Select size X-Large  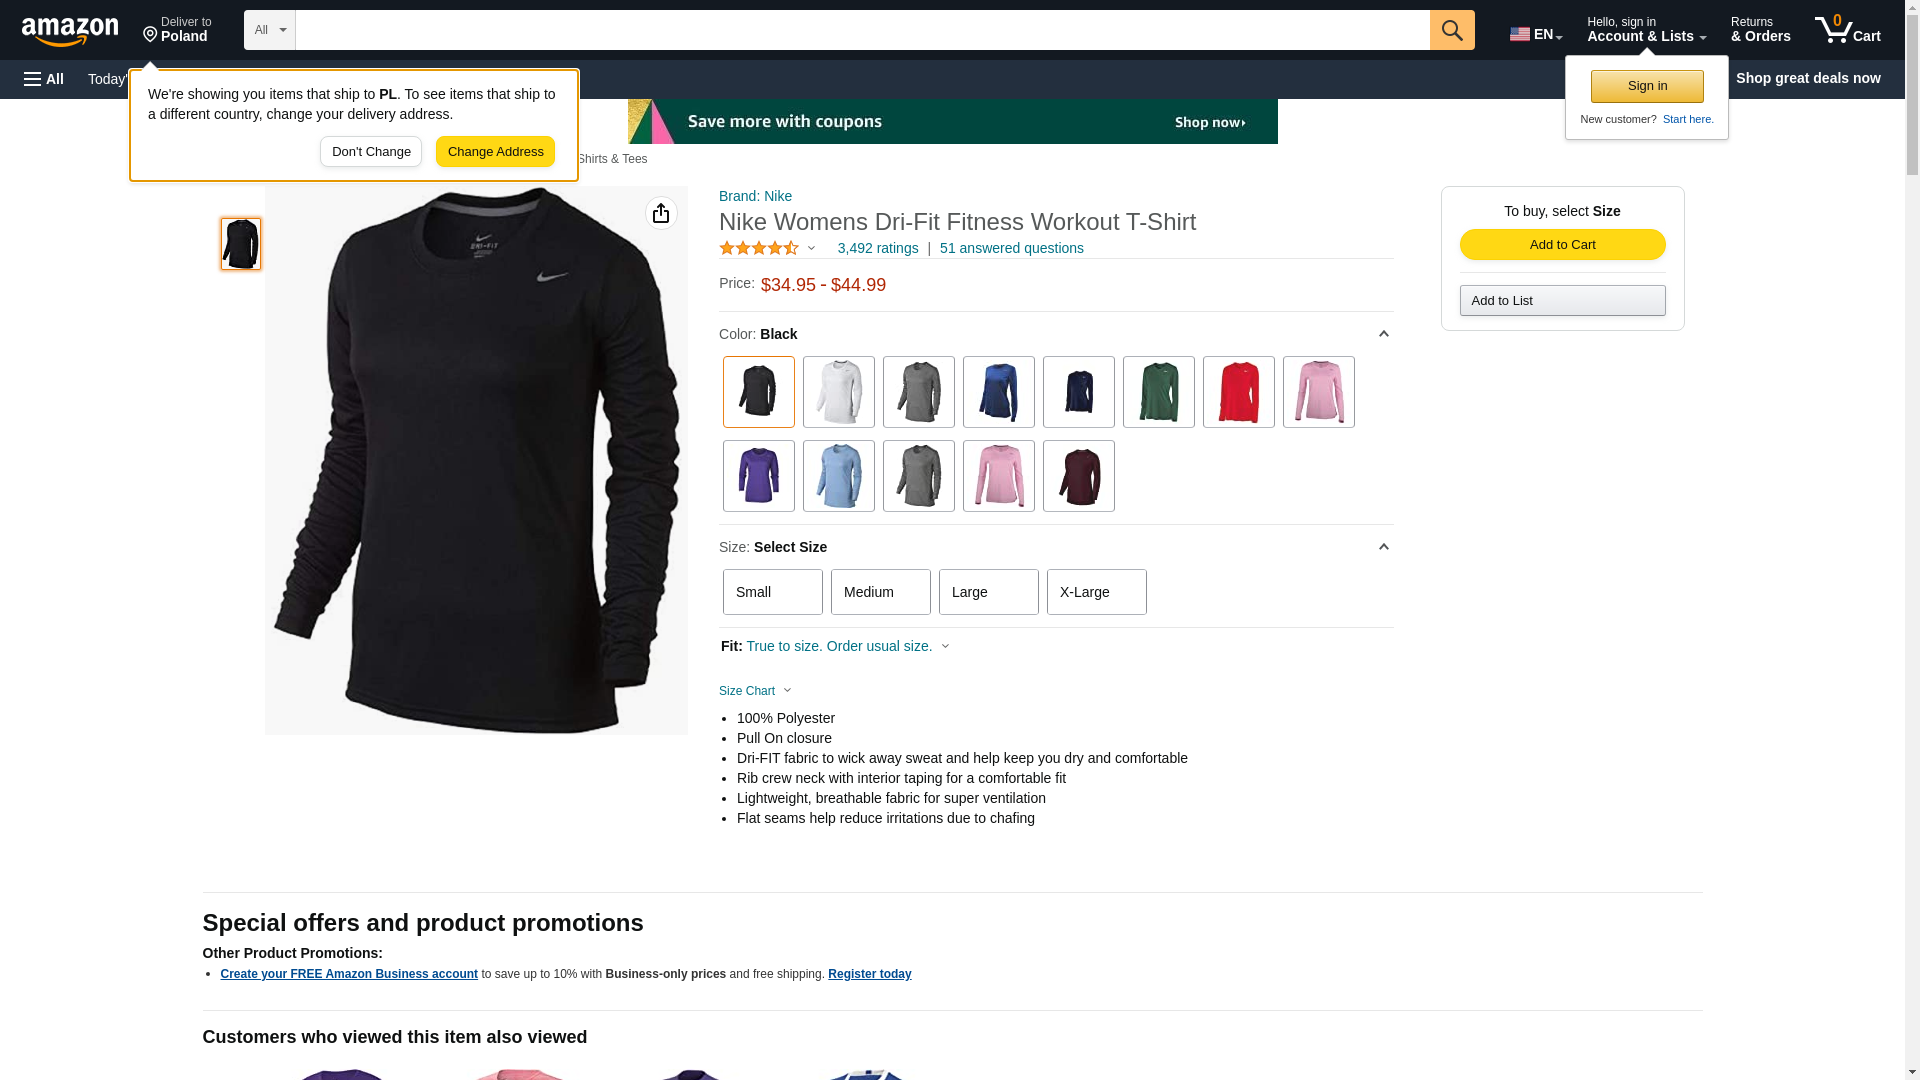point(1097,592)
